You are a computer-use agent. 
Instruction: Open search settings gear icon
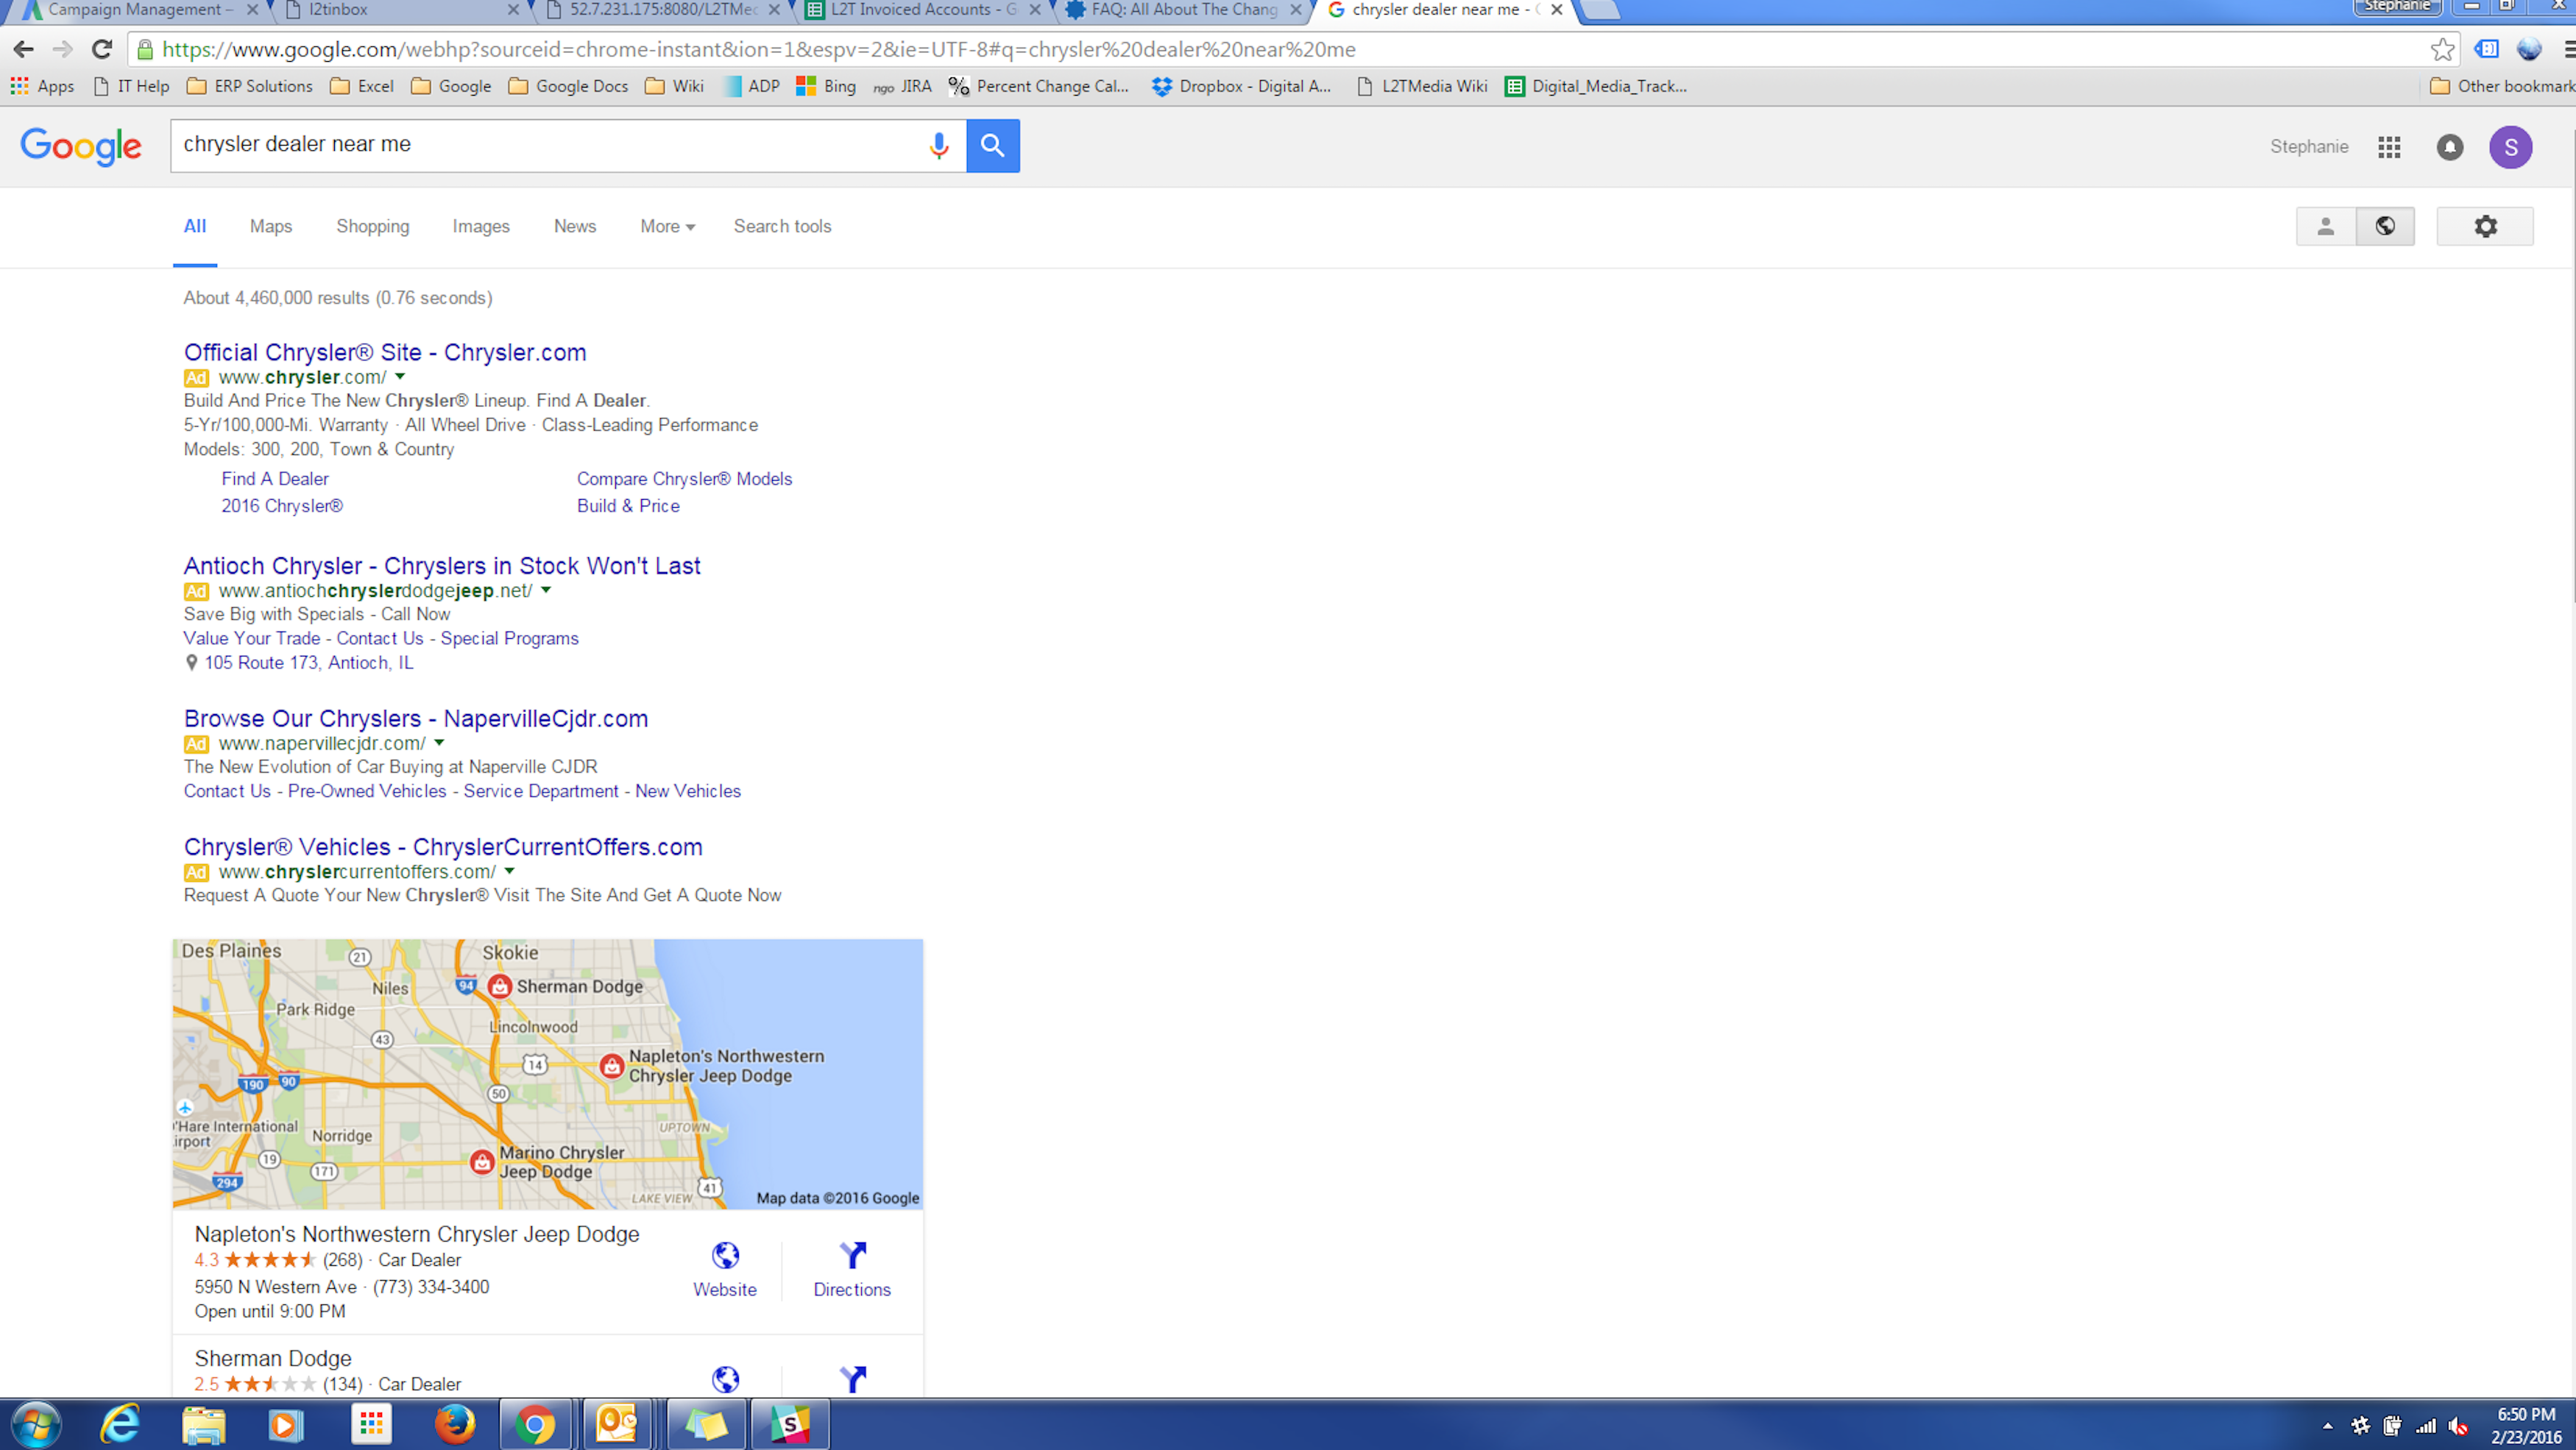[2485, 226]
